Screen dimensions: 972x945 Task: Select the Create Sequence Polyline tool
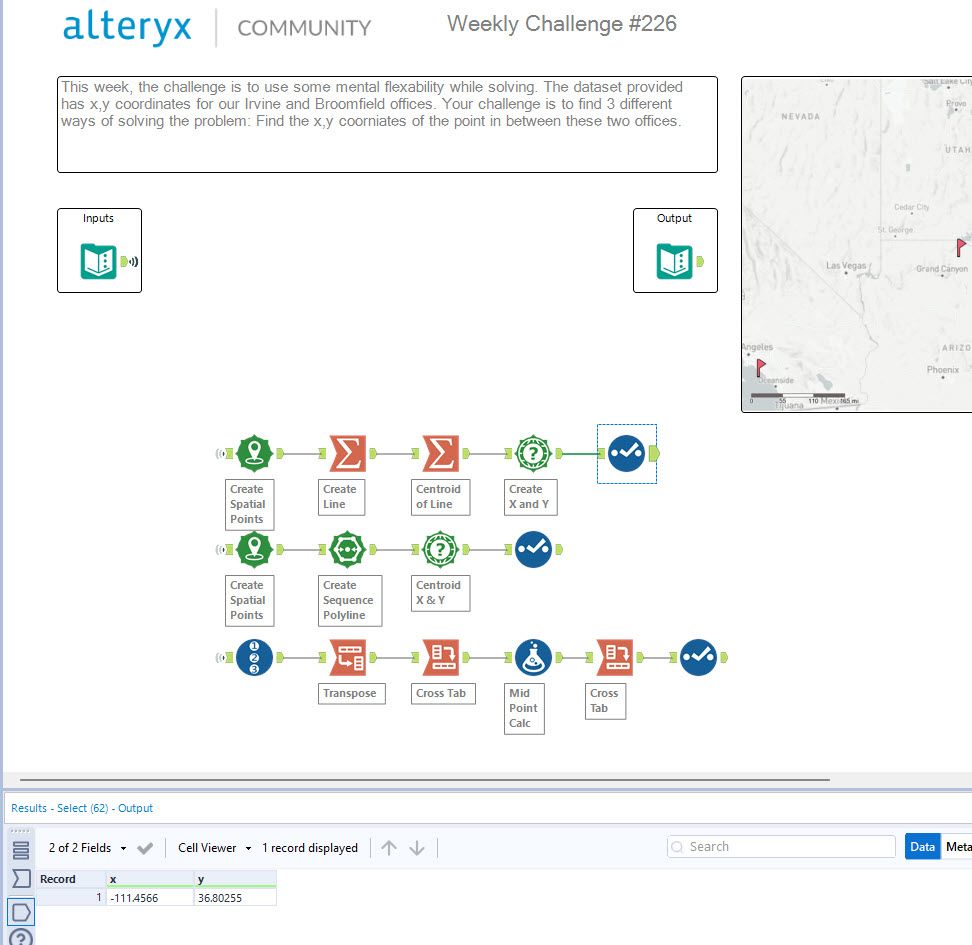(347, 549)
